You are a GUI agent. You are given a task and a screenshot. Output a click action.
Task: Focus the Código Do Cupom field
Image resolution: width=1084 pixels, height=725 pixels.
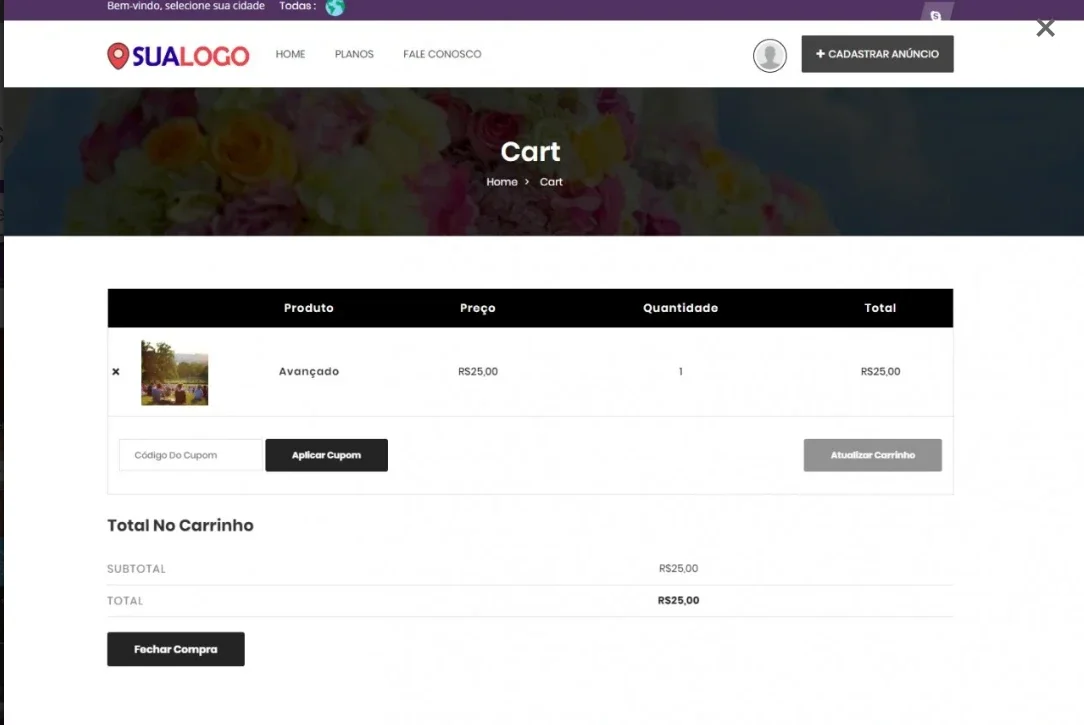pos(191,455)
